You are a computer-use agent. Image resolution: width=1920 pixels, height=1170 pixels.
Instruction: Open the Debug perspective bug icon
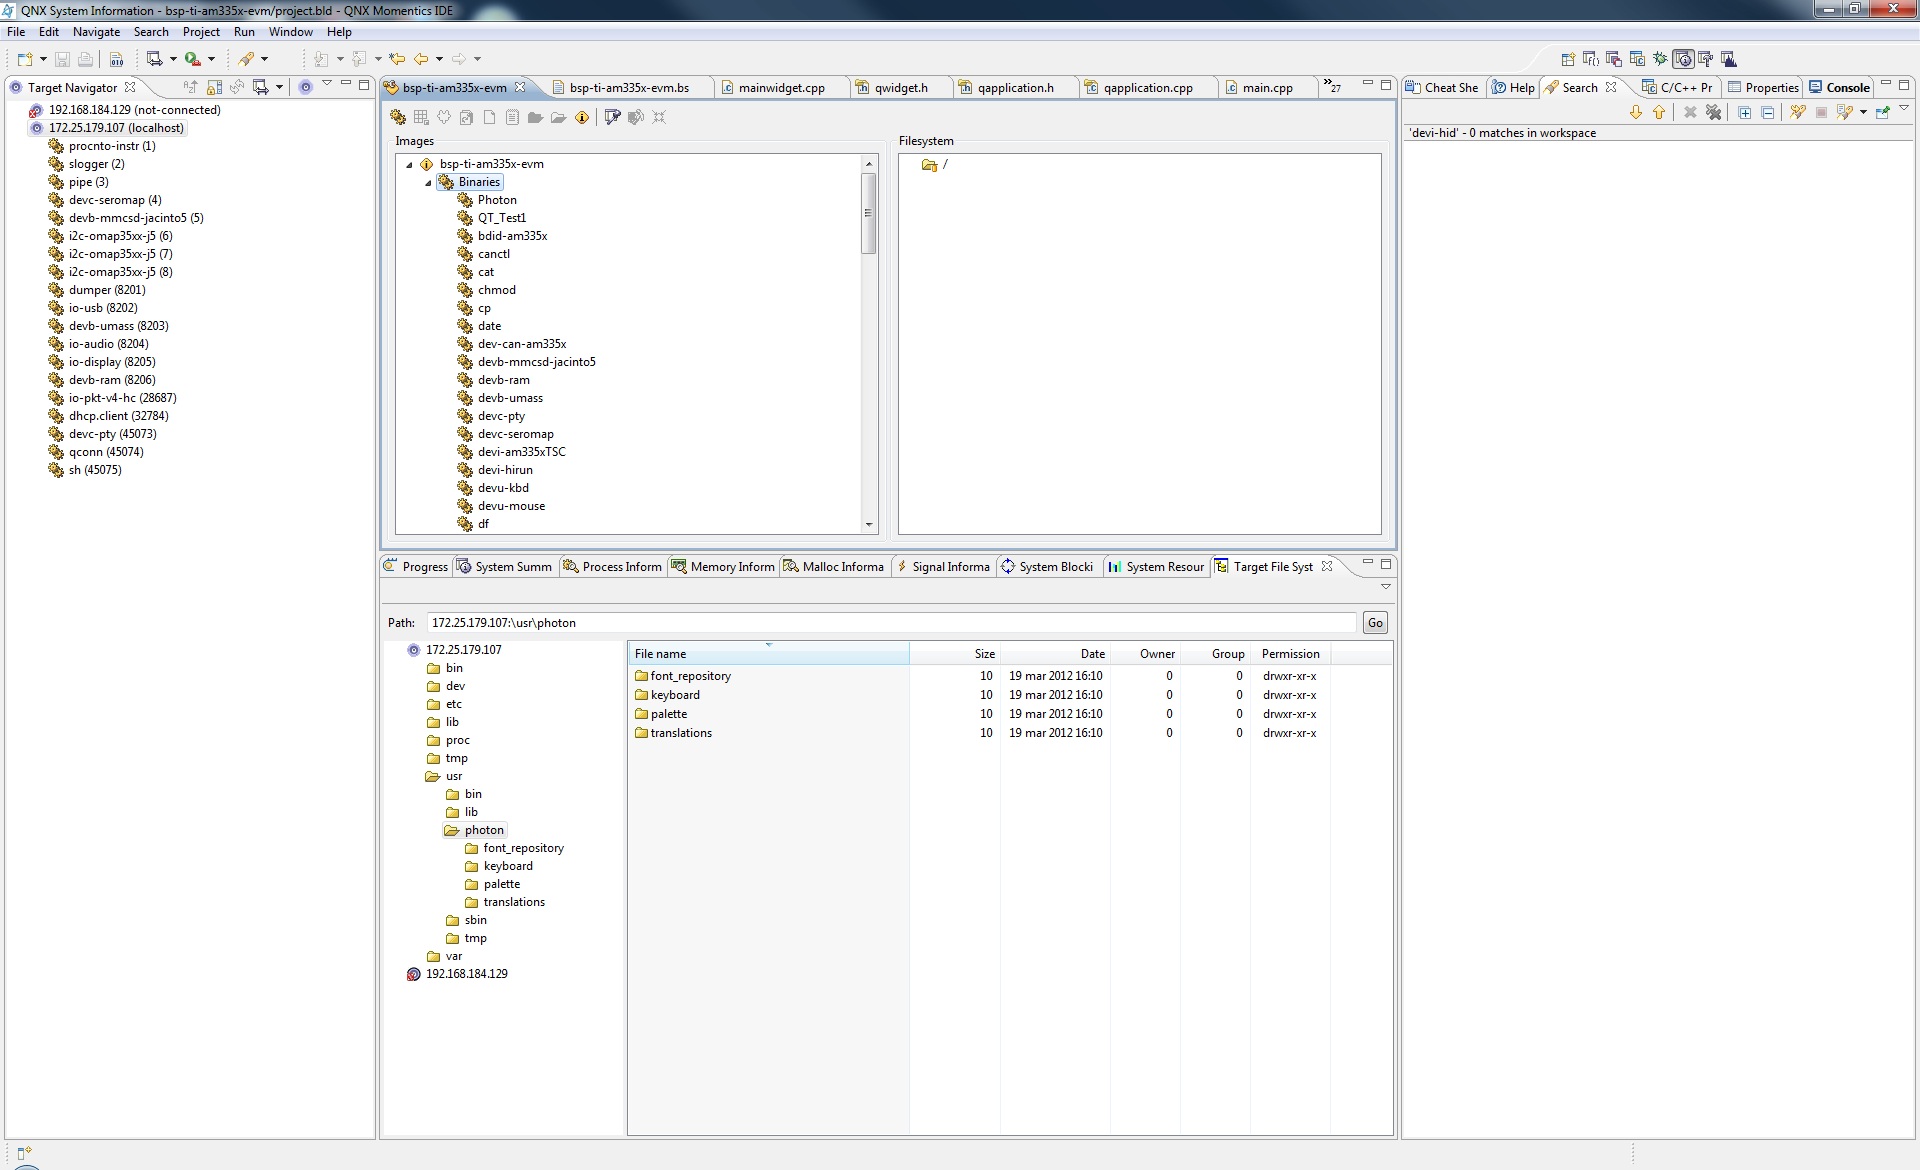1660,59
